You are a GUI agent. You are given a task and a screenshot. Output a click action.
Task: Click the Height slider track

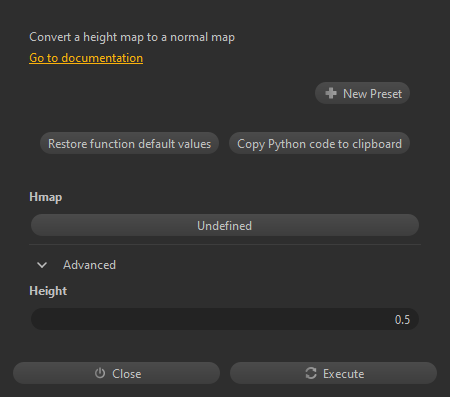[x=225, y=319]
